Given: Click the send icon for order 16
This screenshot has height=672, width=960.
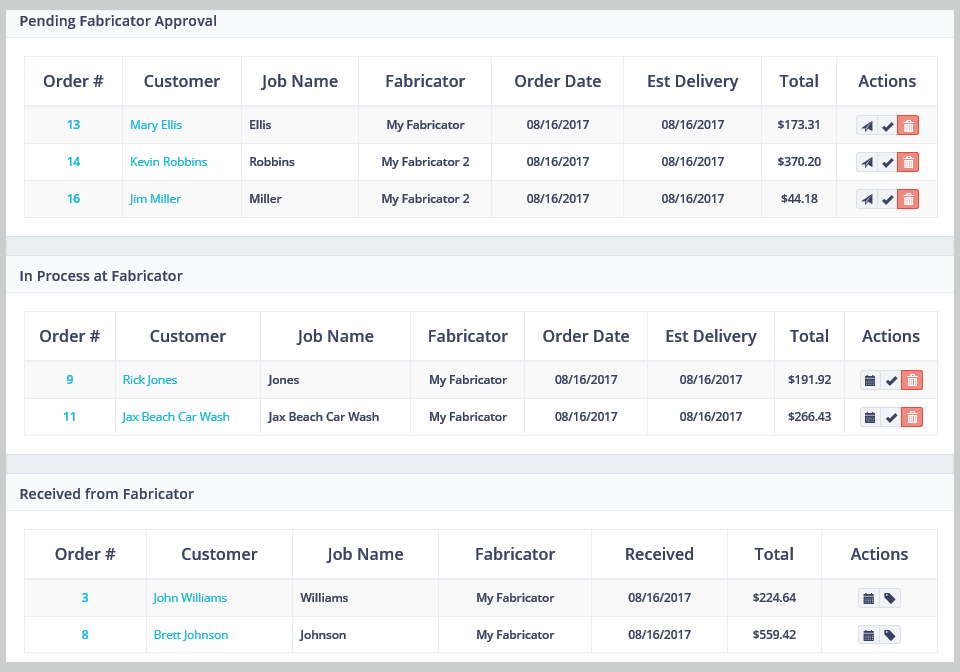Looking at the screenshot, I should tap(866, 199).
